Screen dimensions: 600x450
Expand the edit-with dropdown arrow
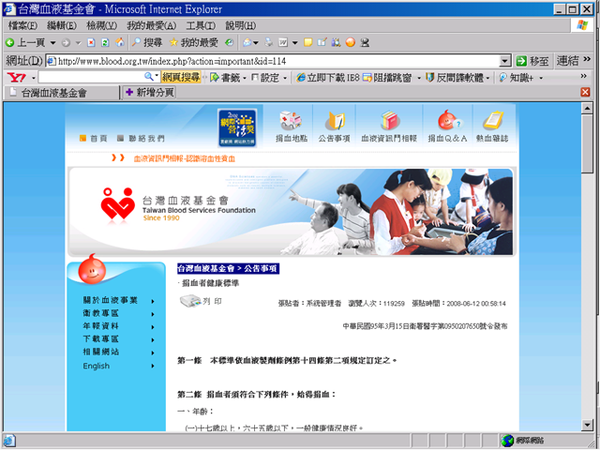click(x=295, y=43)
